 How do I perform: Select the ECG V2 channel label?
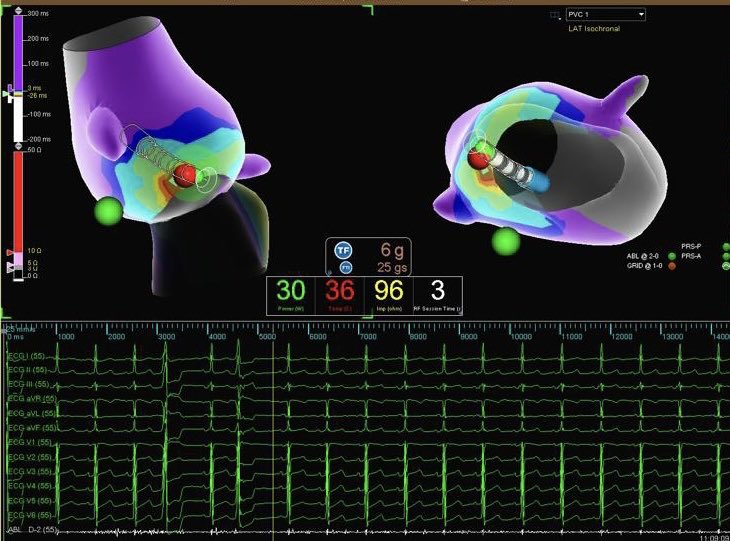(30, 458)
